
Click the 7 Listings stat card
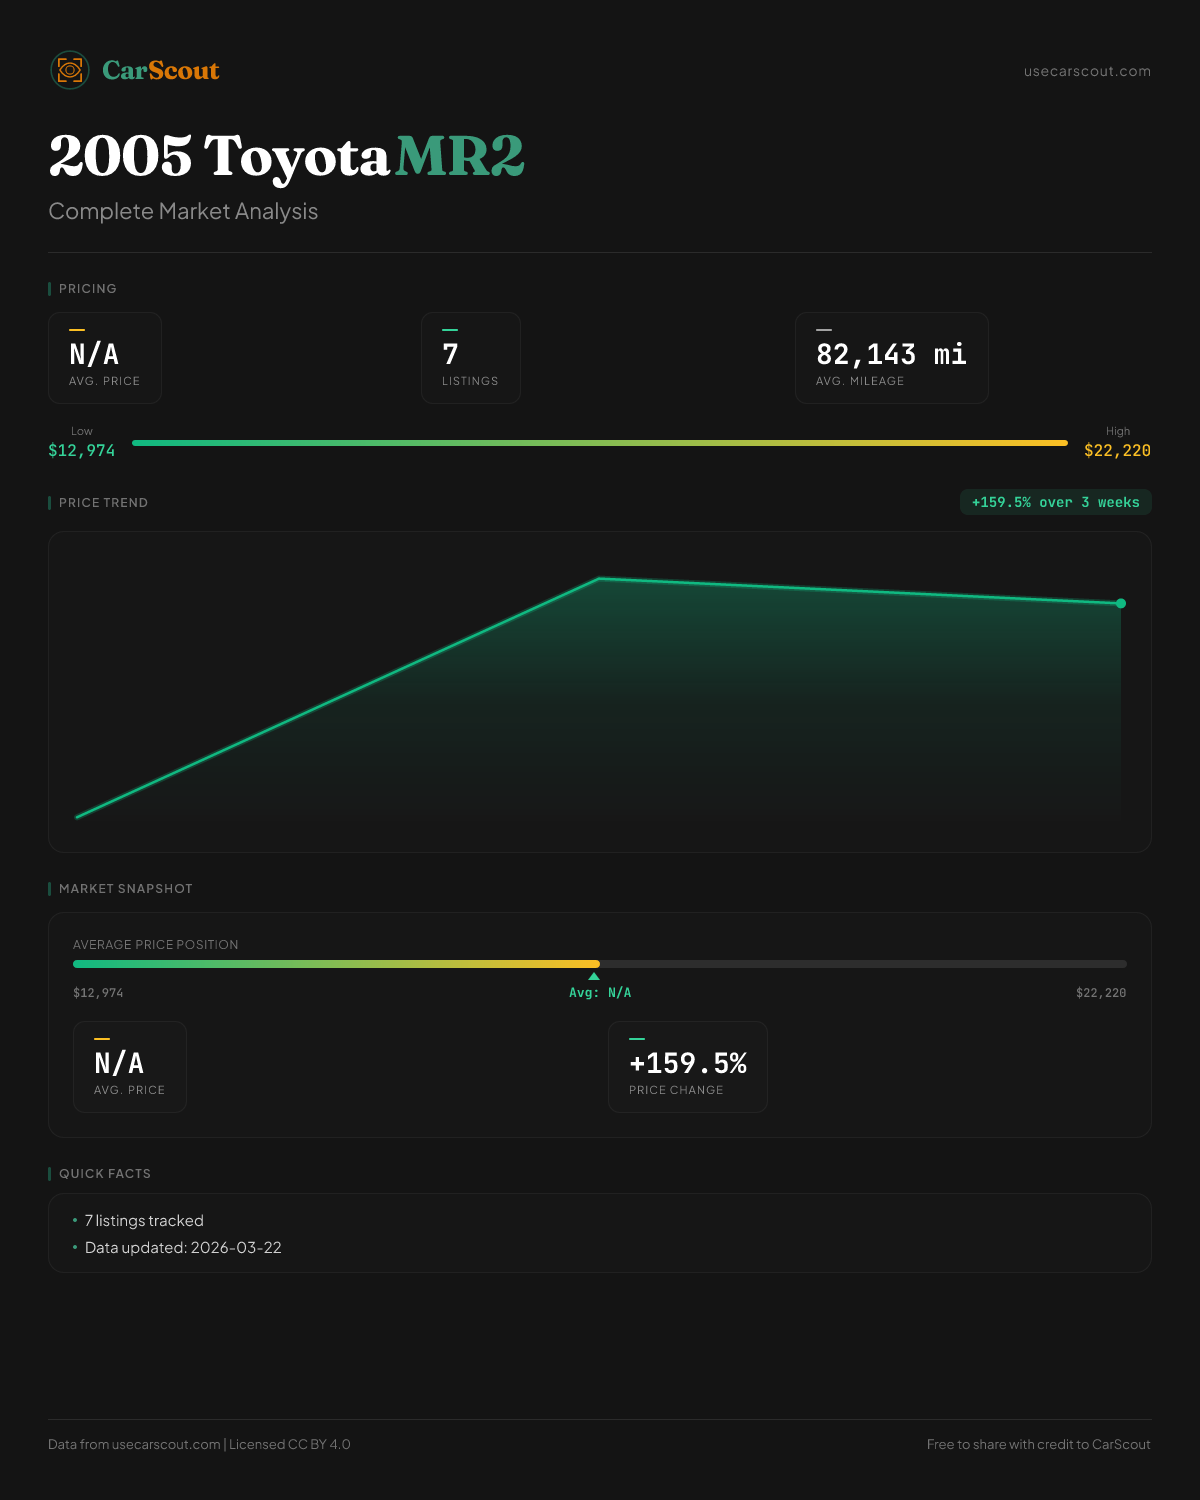470,358
